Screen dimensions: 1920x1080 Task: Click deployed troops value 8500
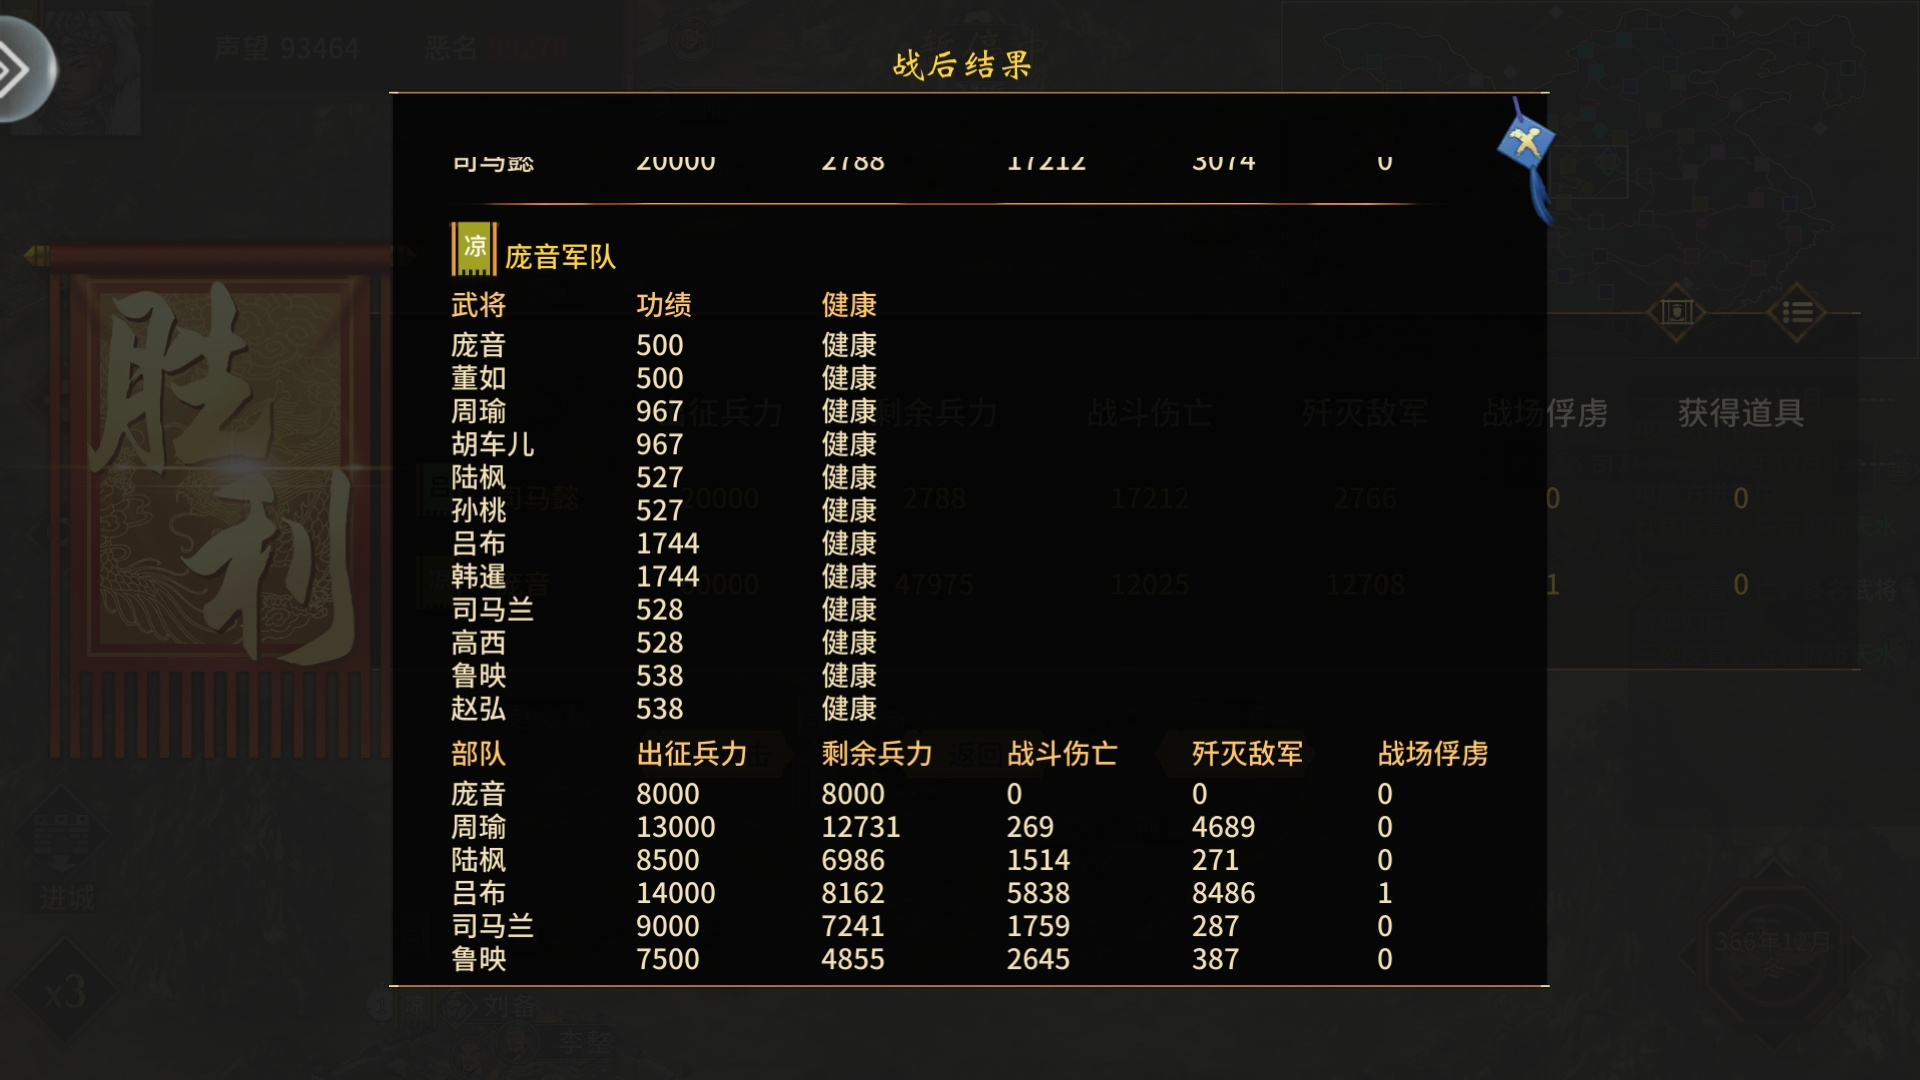pos(668,860)
